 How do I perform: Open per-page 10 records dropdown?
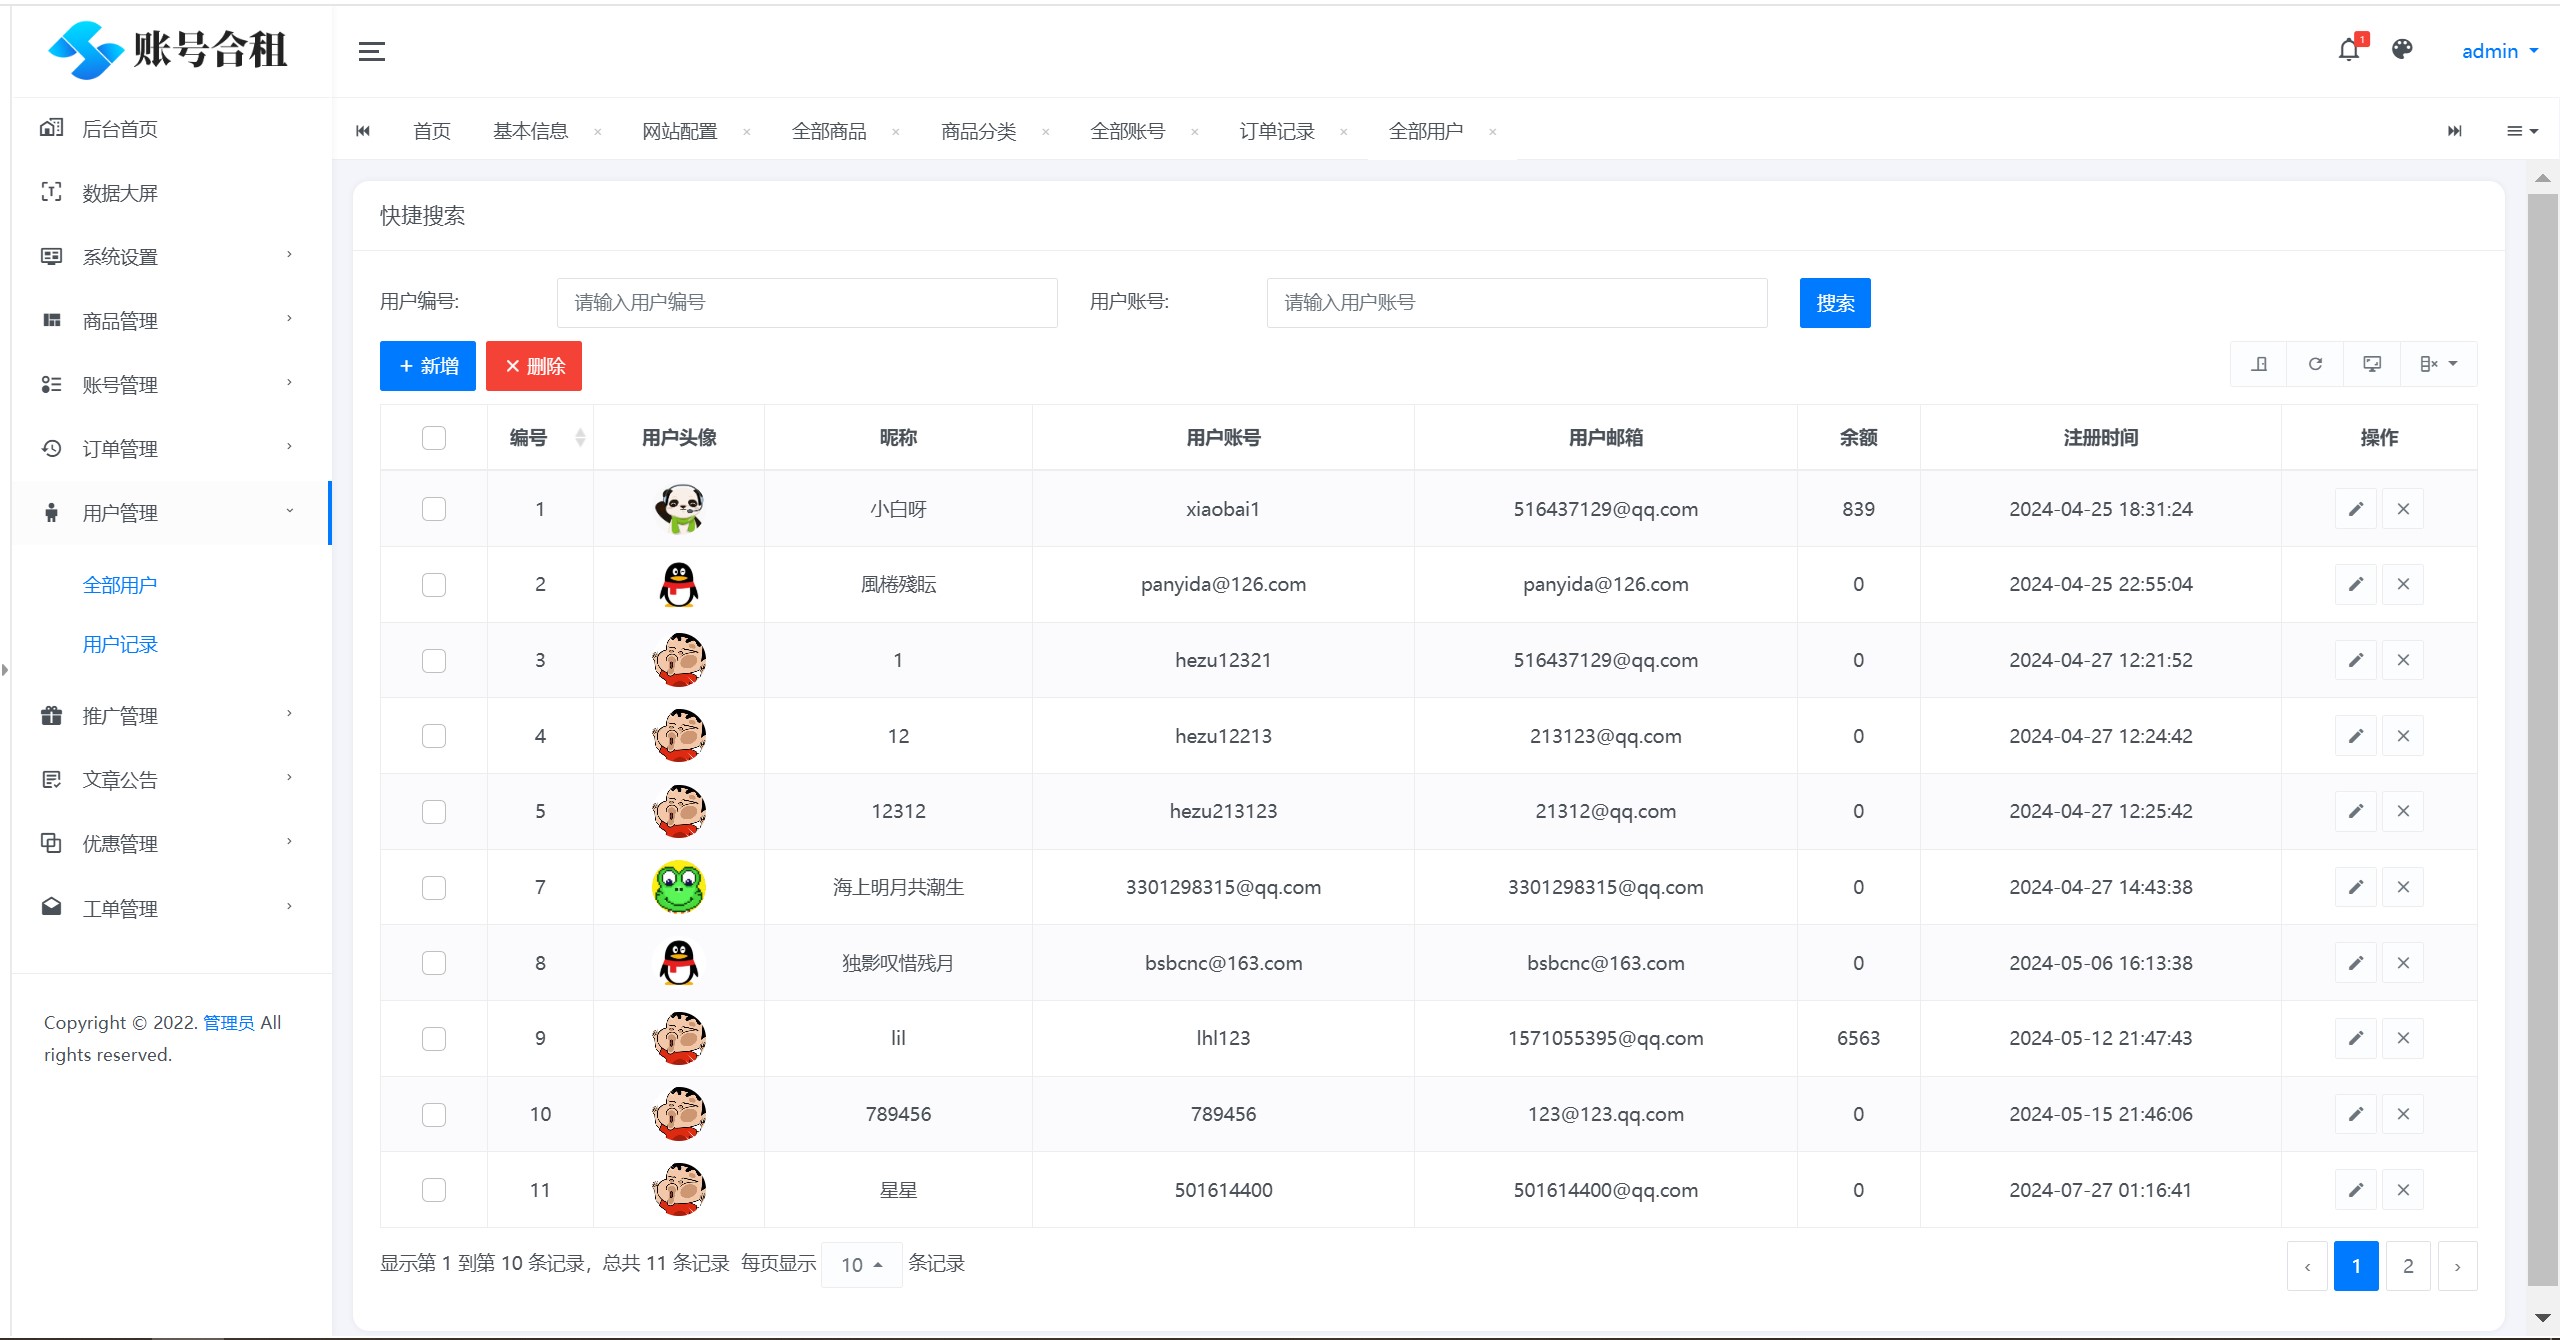click(861, 1265)
